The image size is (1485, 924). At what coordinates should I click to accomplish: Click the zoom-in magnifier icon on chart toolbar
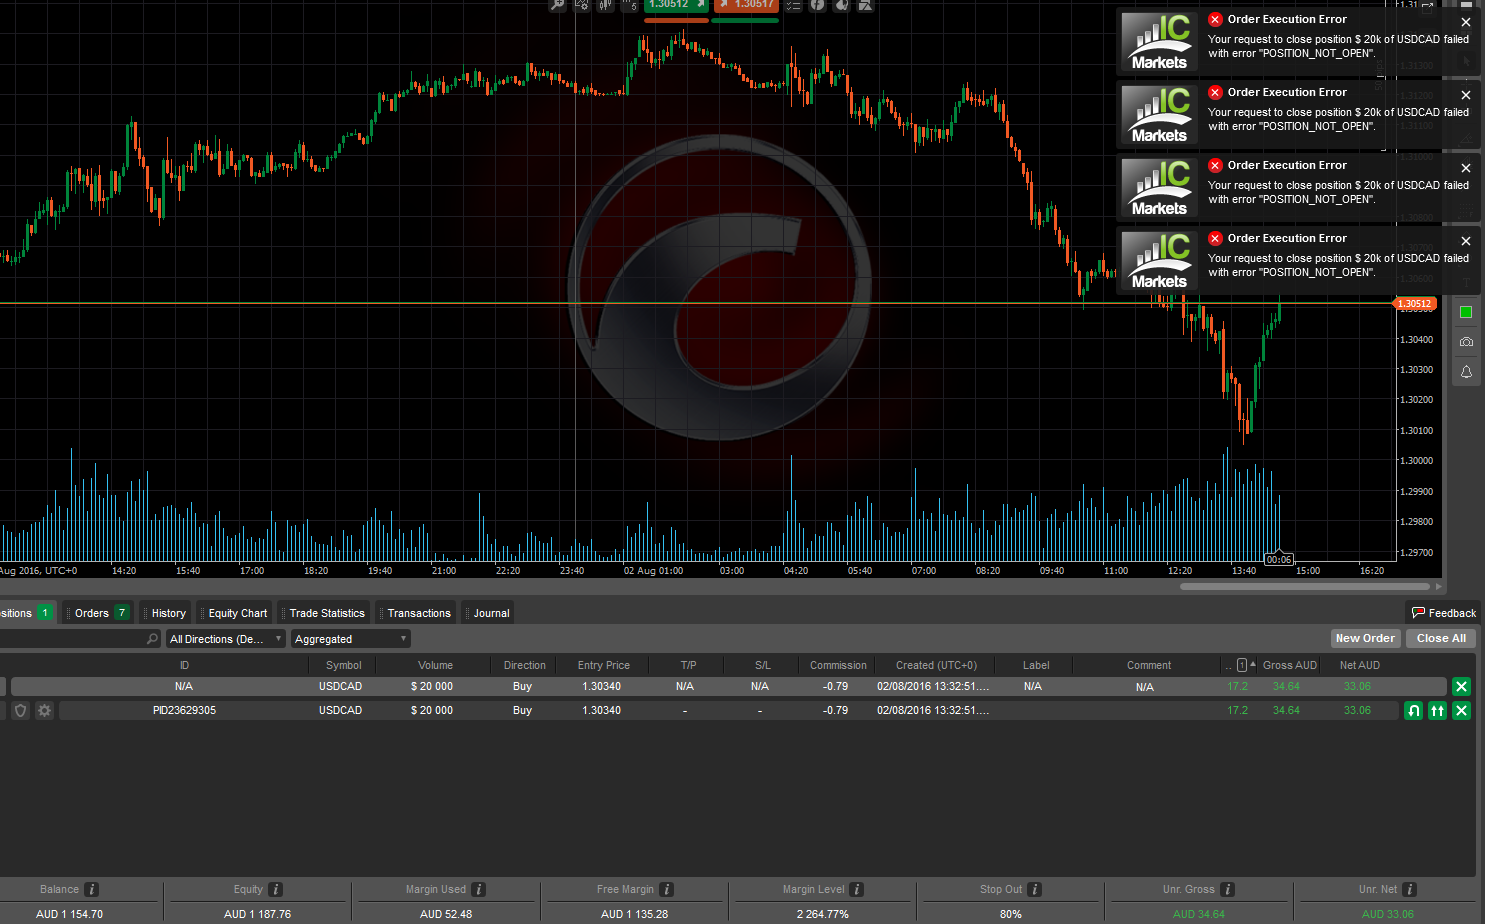point(558,5)
